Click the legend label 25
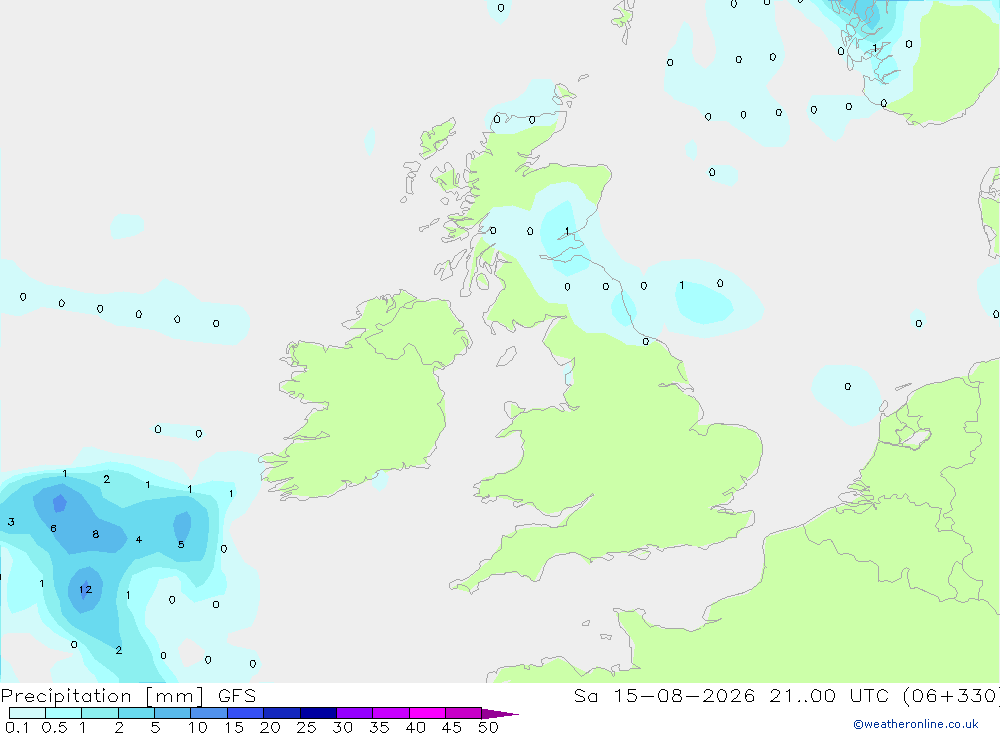The width and height of the screenshot is (1000, 733). click(306, 727)
